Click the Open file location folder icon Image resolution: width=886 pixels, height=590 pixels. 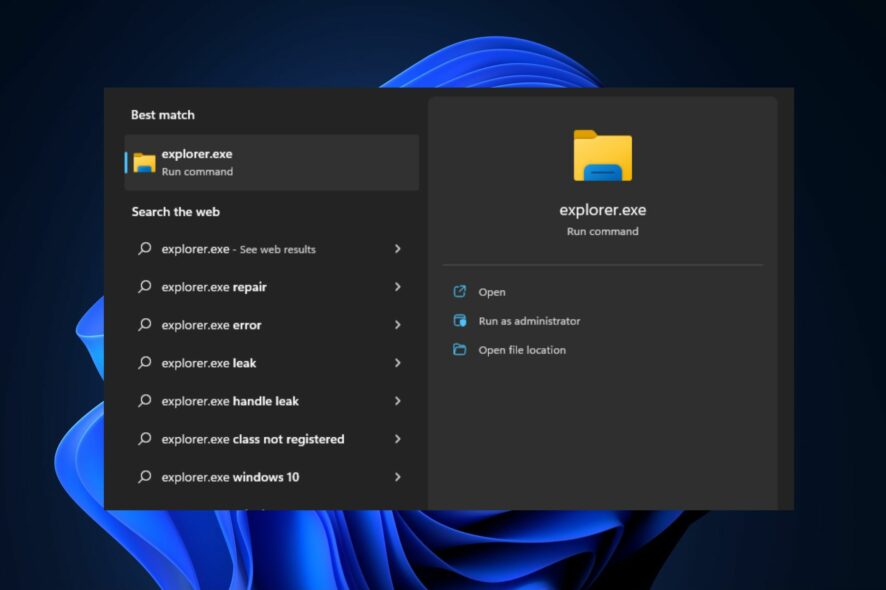tap(459, 349)
